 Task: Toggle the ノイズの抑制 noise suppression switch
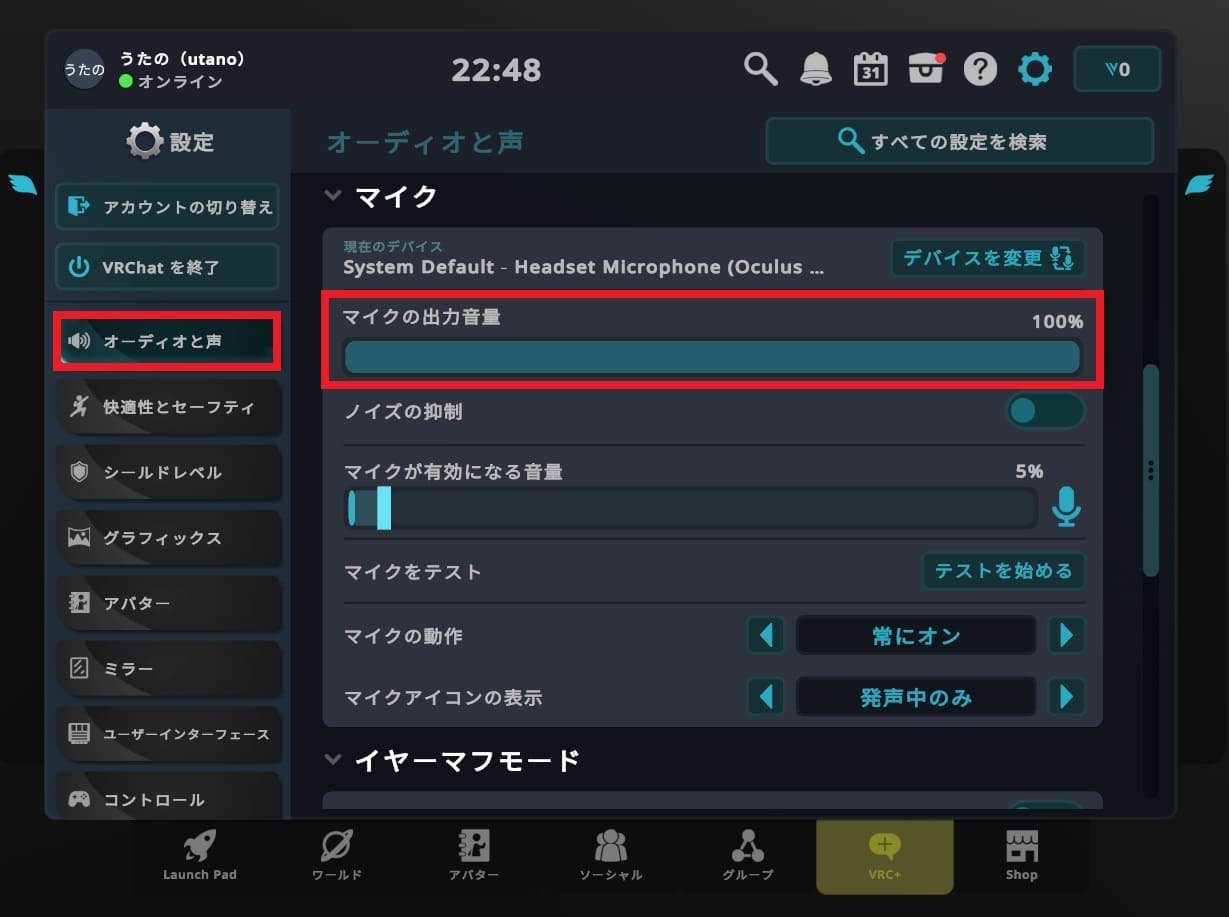pos(1045,411)
